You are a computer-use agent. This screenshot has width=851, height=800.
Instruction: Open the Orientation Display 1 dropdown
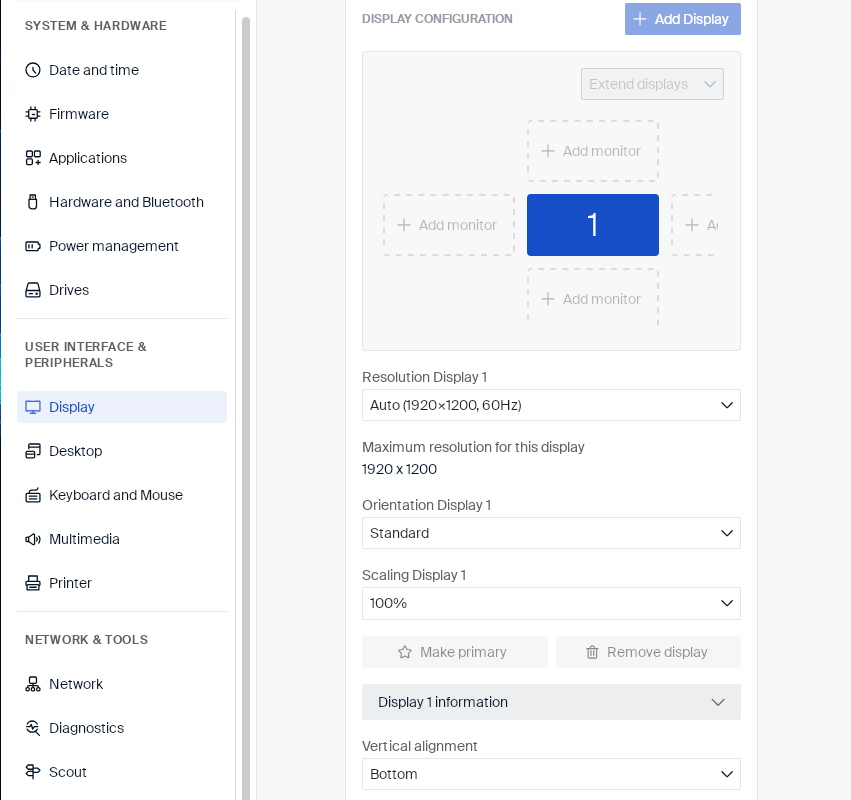click(x=551, y=533)
